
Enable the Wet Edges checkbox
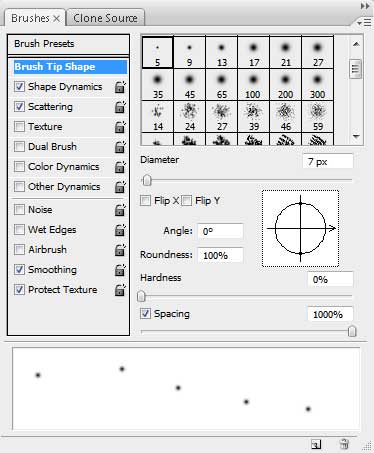tap(19, 230)
